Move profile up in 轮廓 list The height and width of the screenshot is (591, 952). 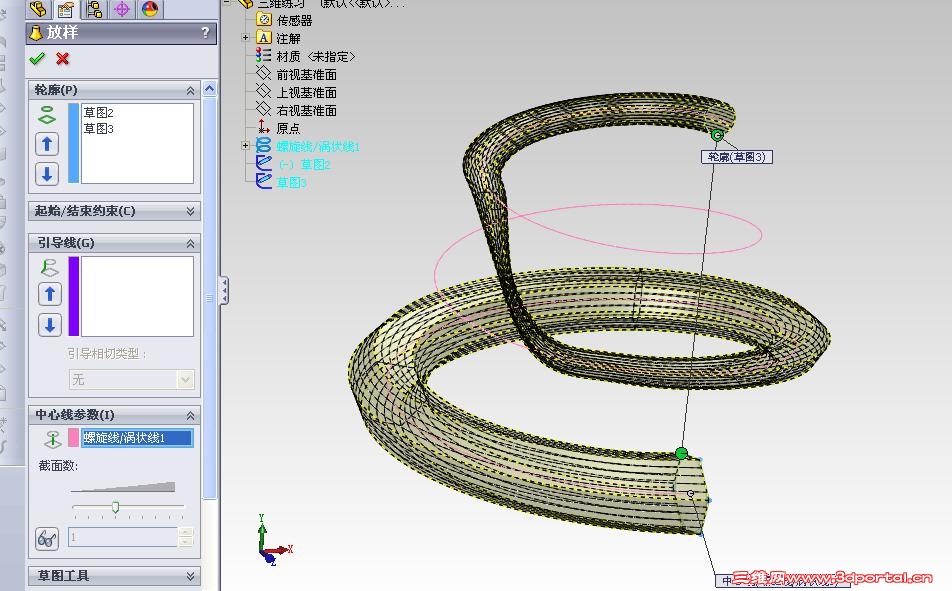click(x=47, y=145)
